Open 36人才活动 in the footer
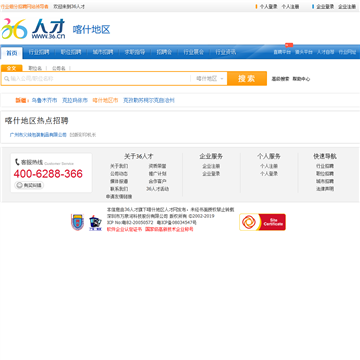The width and height of the screenshot is (360, 360). point(158,189)
